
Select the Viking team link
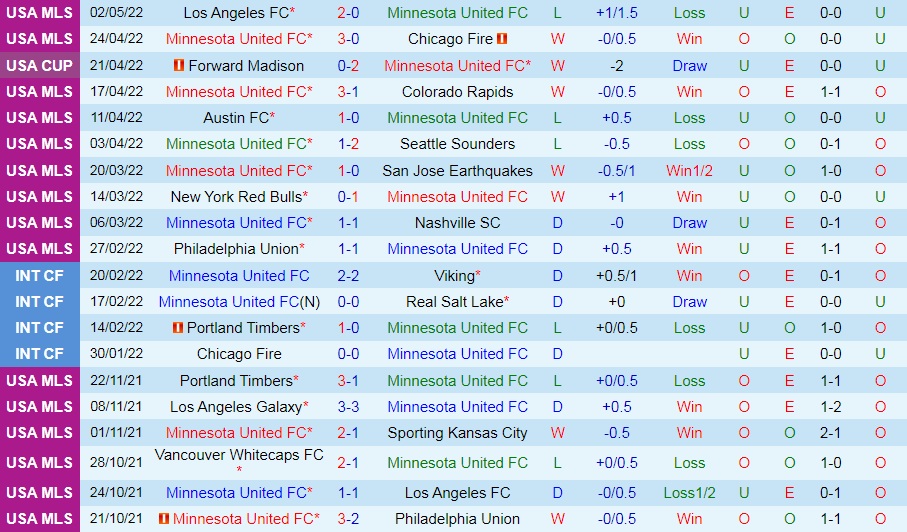[x=453, y=275]
